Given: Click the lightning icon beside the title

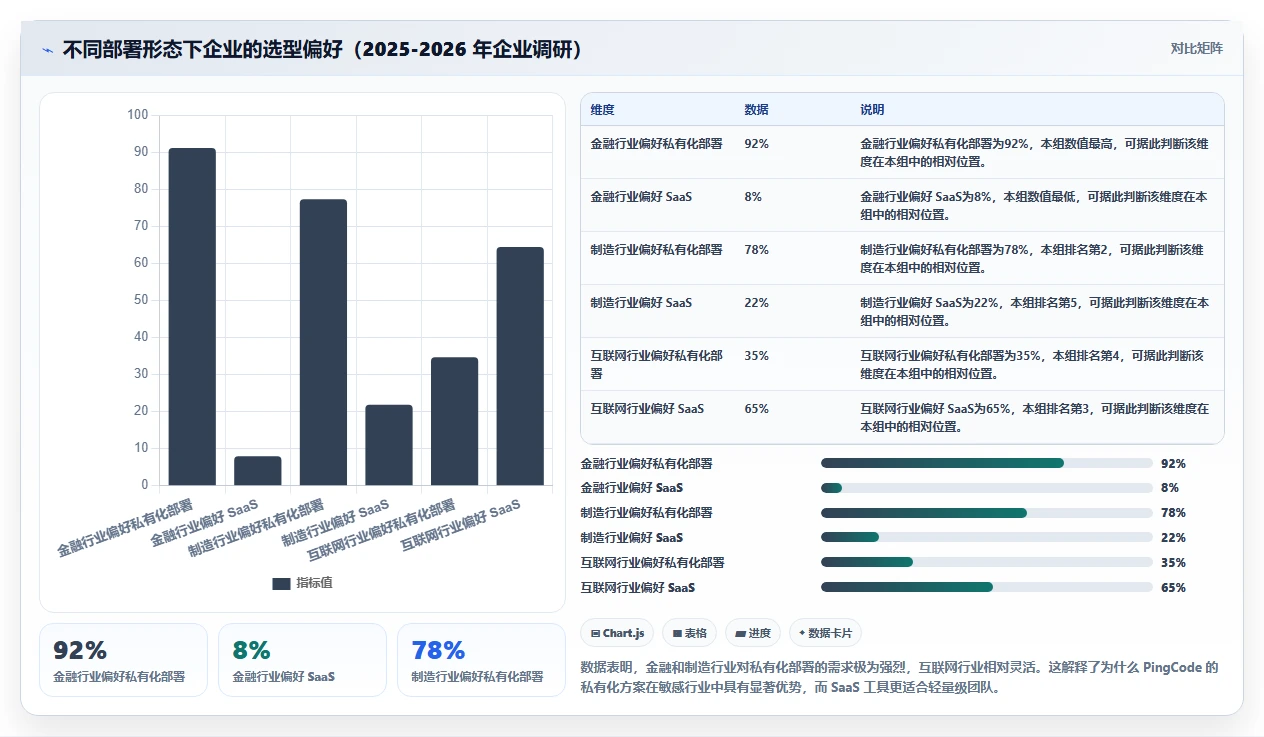Looking at the screenshot, I should pos(47,49).
